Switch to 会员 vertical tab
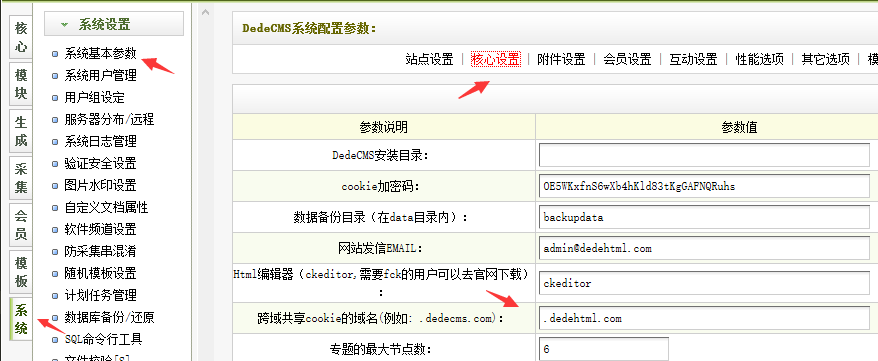The image size is (878, 361). pyautogui.click(x=21, y=225)
